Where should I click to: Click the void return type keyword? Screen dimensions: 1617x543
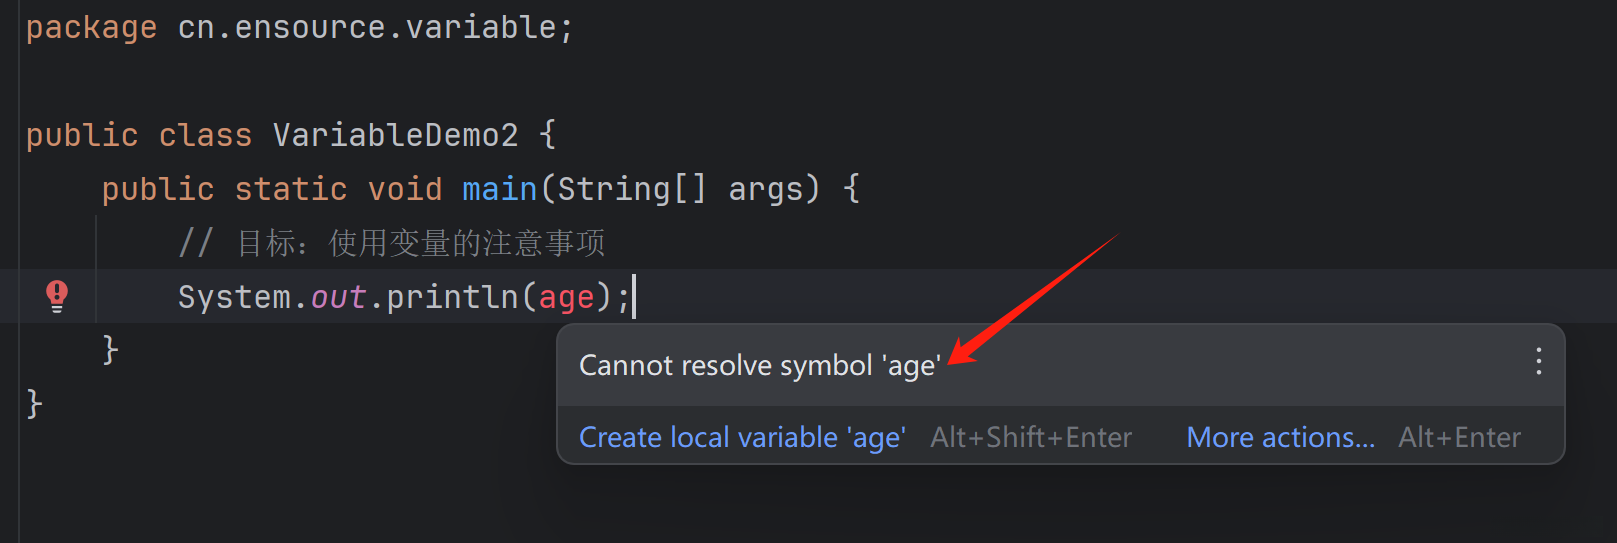tap(404, 189)
